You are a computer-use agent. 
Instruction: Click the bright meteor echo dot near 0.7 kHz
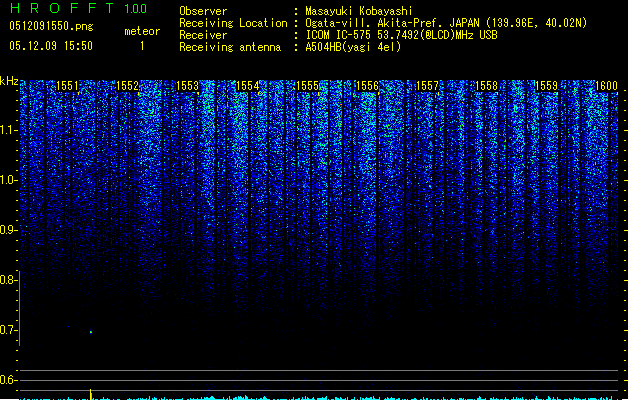91,332
